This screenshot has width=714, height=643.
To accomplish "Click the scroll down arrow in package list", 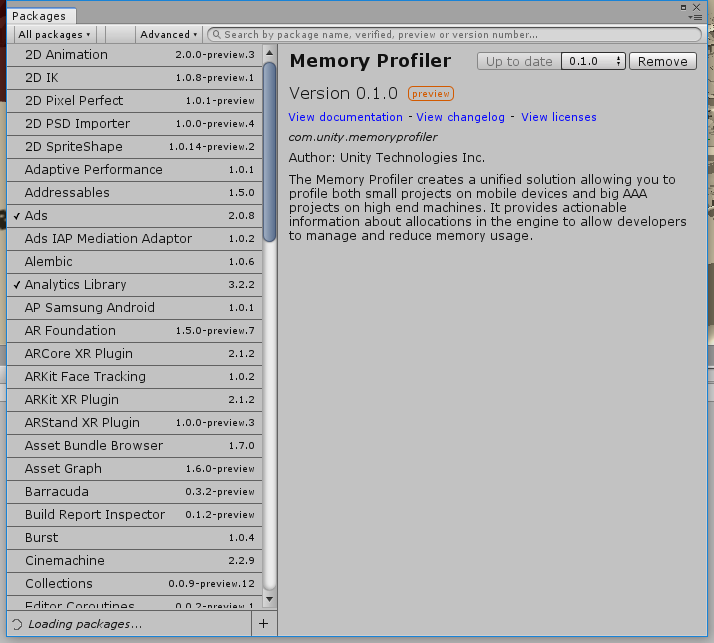I will [x=270, y=599].
